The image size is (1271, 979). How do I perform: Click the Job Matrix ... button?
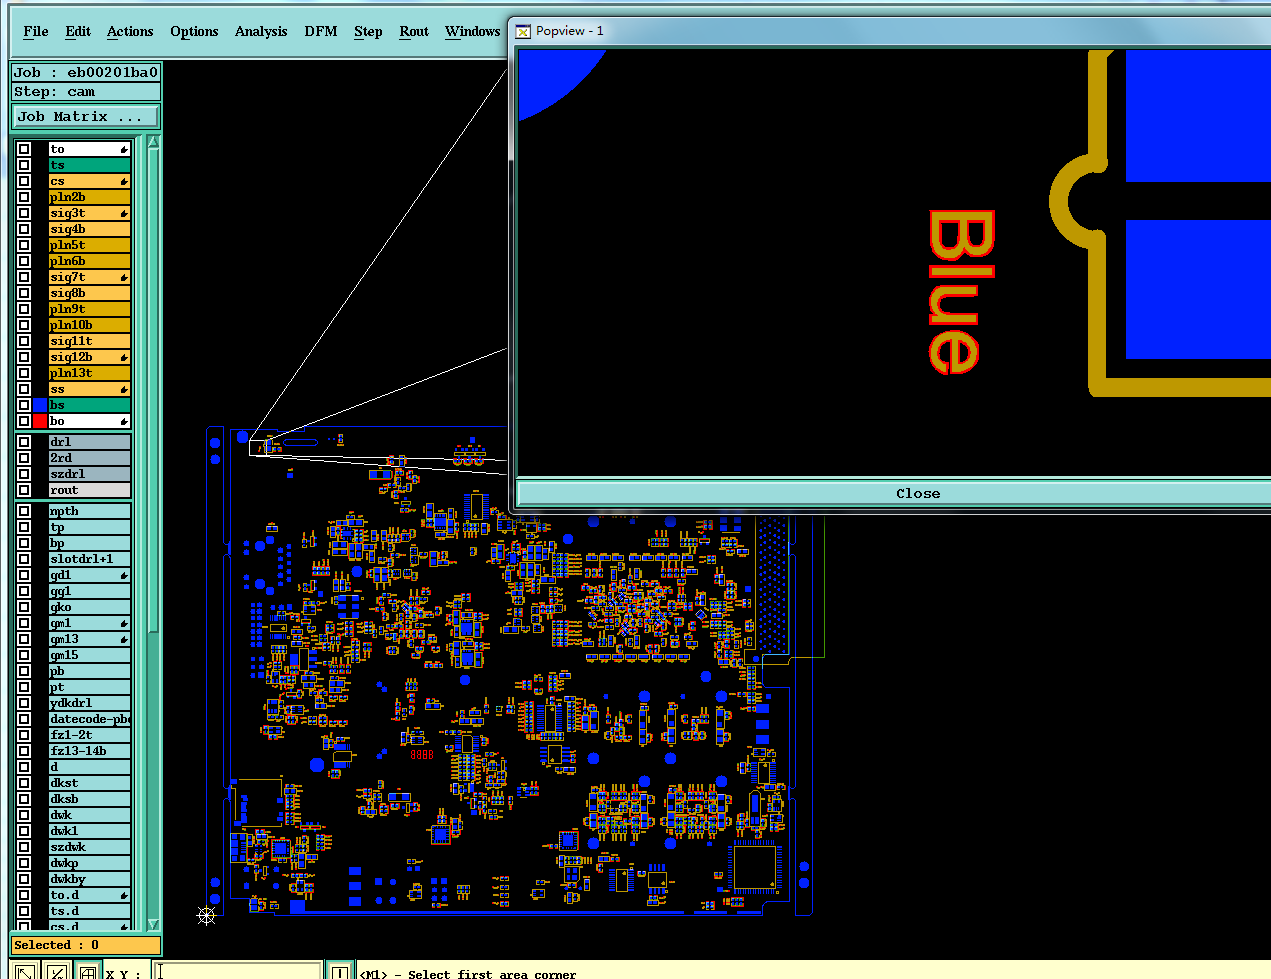tap(85, 116)
